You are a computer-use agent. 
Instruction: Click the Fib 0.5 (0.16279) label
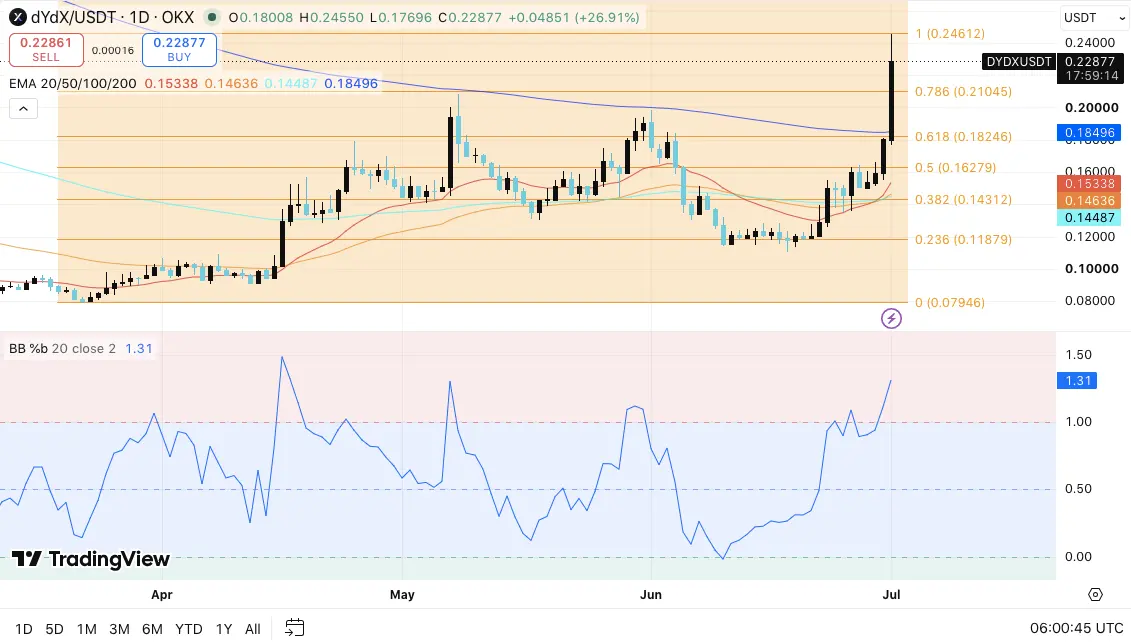click(x=956, y=168)
